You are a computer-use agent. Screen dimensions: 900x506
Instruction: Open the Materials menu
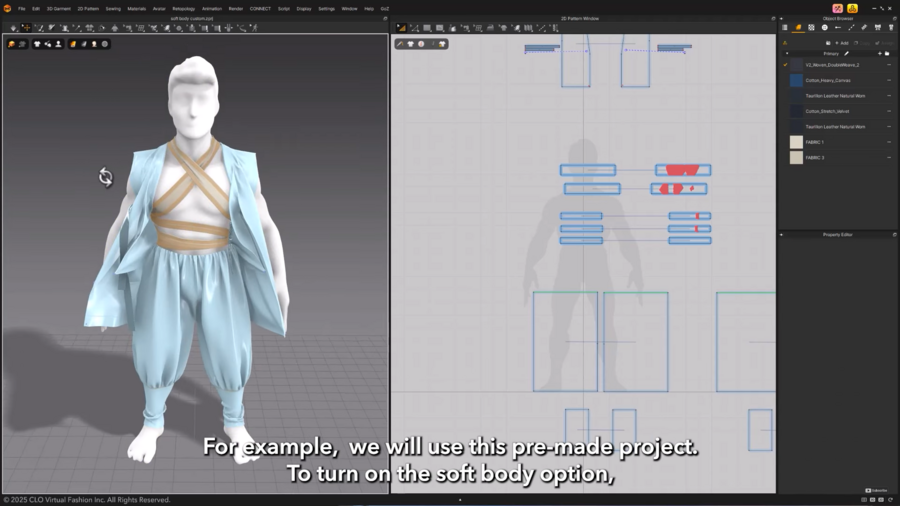137,9
